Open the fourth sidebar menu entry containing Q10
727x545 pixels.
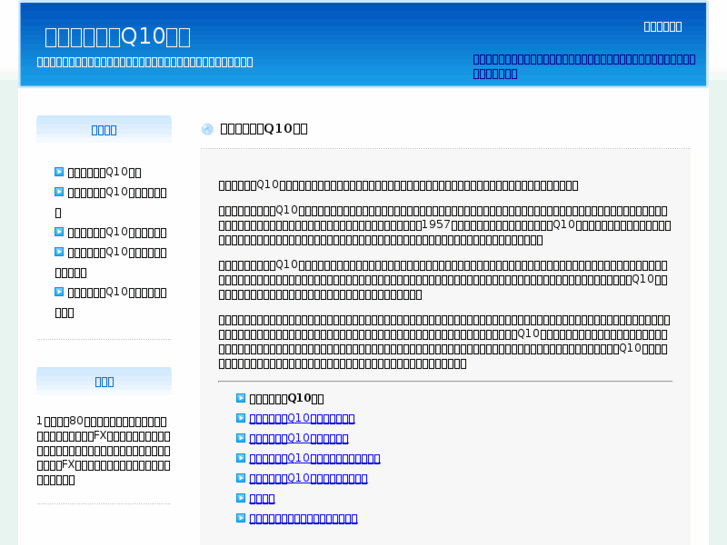pyautogui.click(x=111, y=262)
